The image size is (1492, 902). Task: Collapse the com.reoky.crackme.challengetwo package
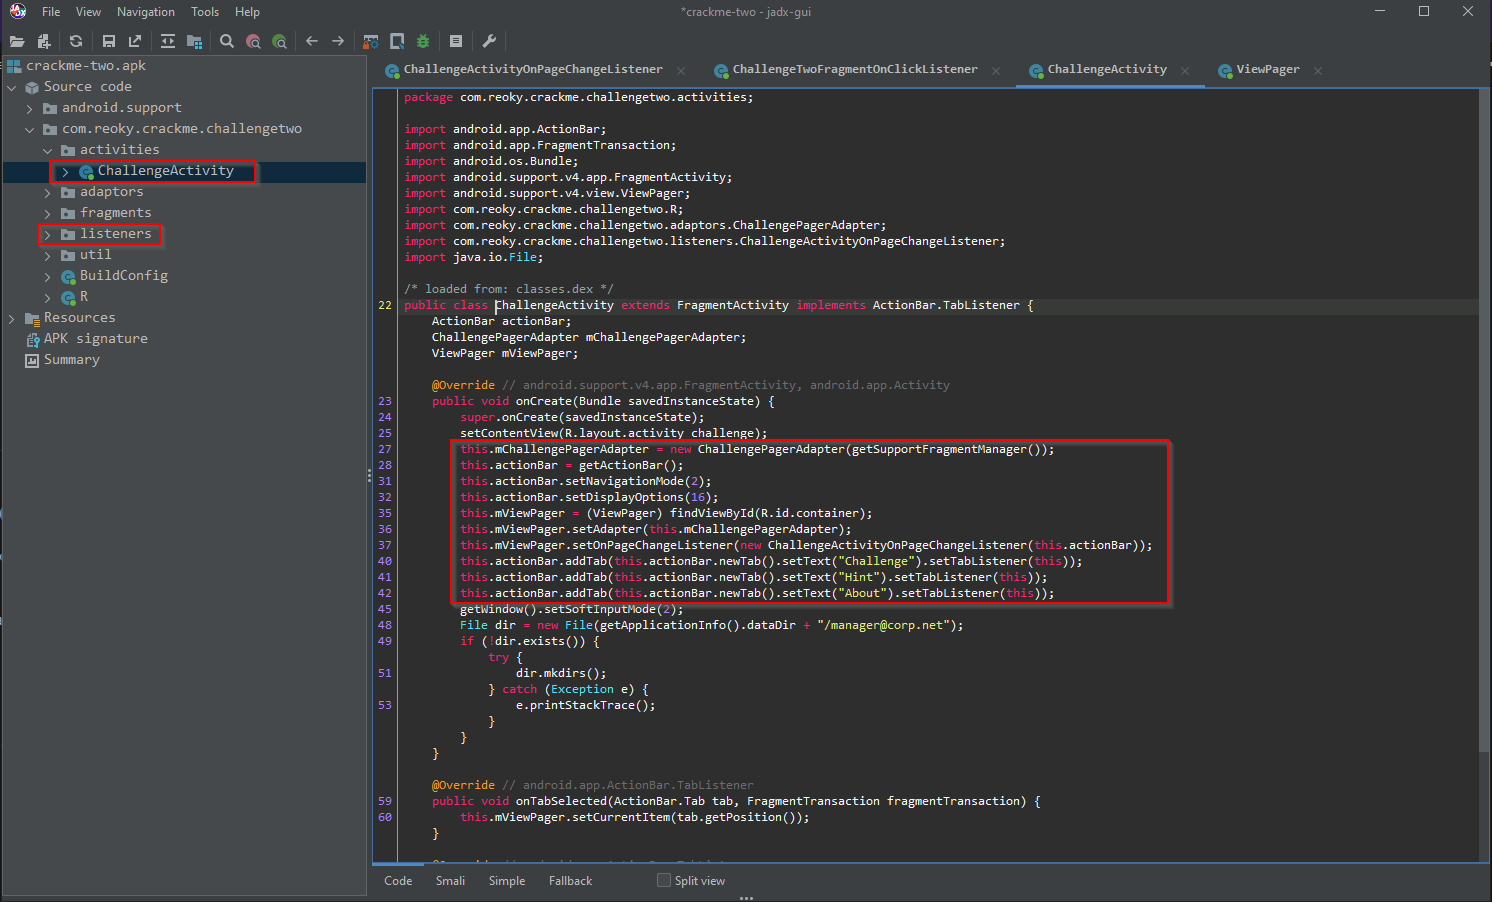[29, 129]
